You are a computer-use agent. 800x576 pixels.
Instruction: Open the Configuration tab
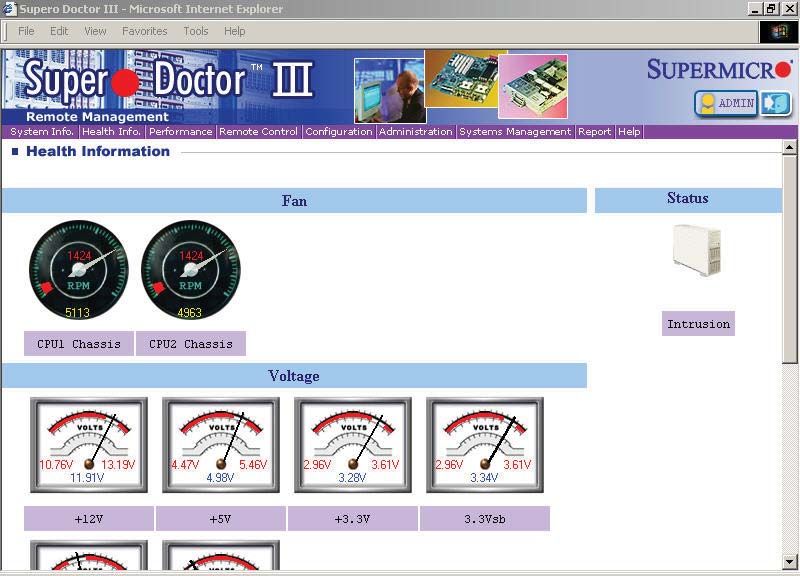(x=339, y=132)
